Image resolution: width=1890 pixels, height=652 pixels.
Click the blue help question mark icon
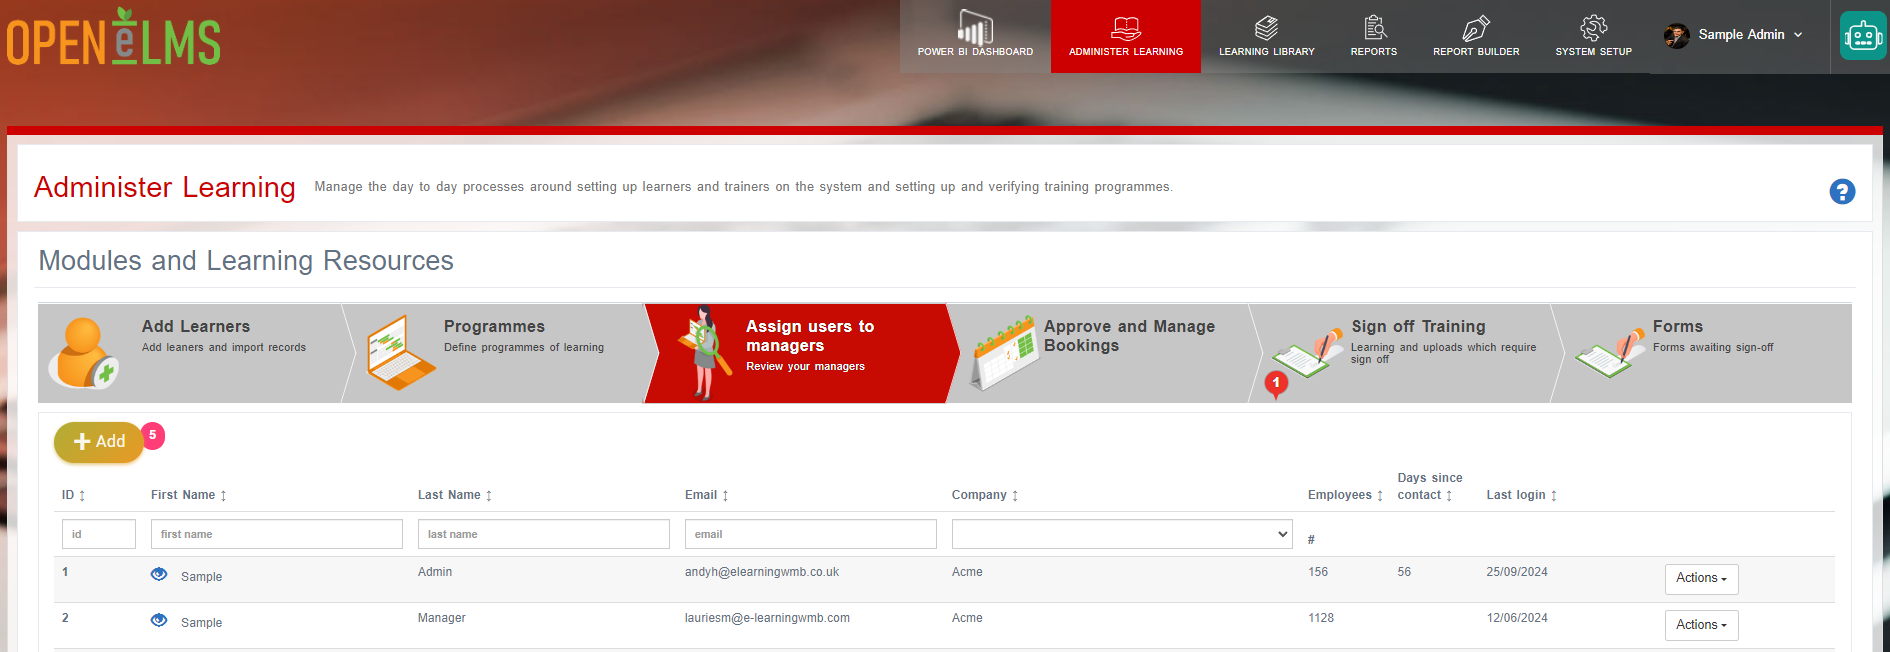tap(1842, 191)
